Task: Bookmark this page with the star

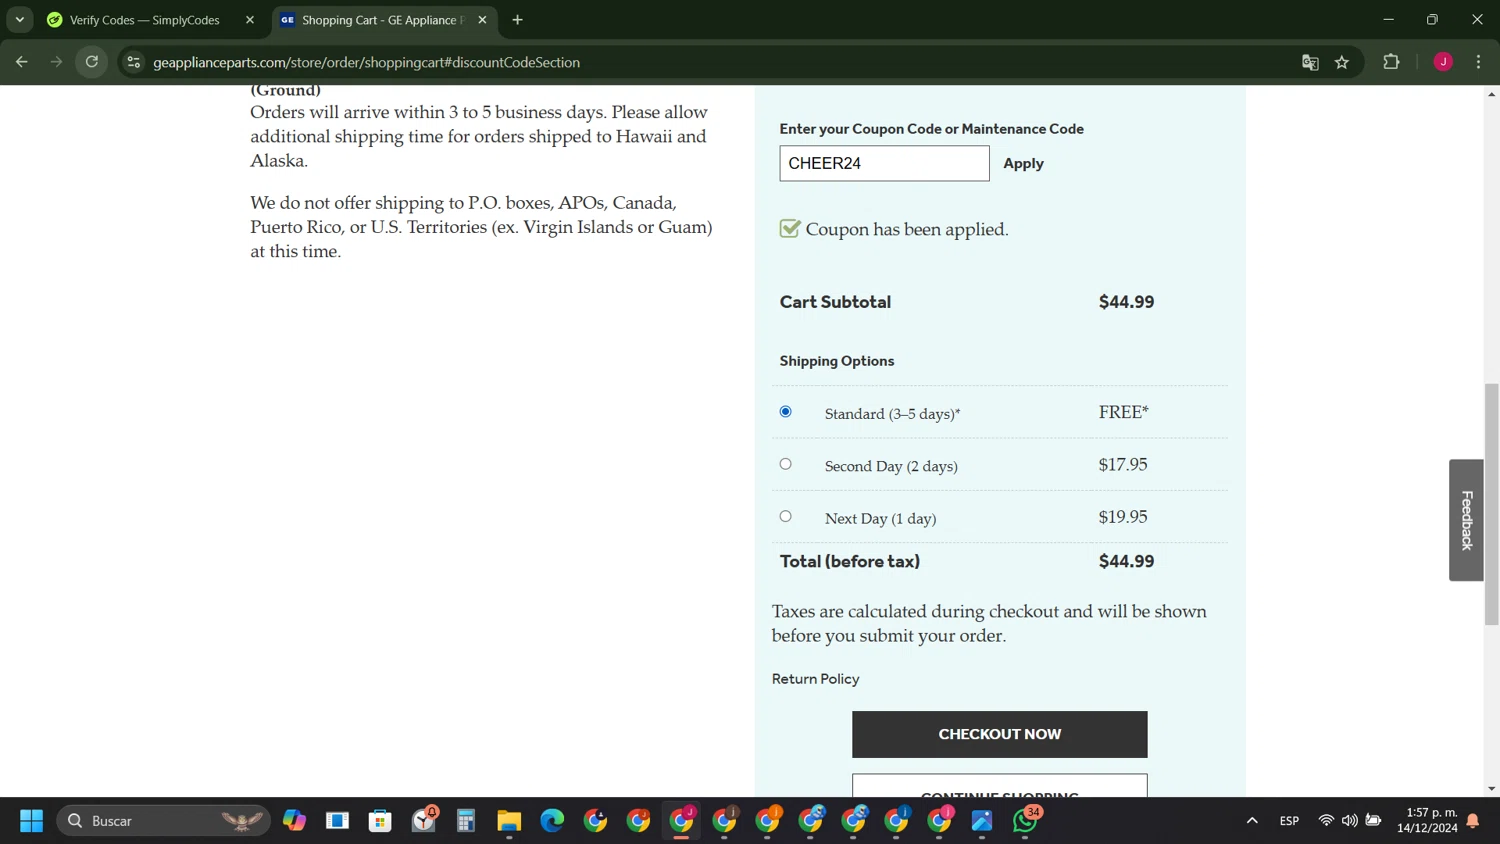Action: pyautogui.click(x=1342, y=62)
